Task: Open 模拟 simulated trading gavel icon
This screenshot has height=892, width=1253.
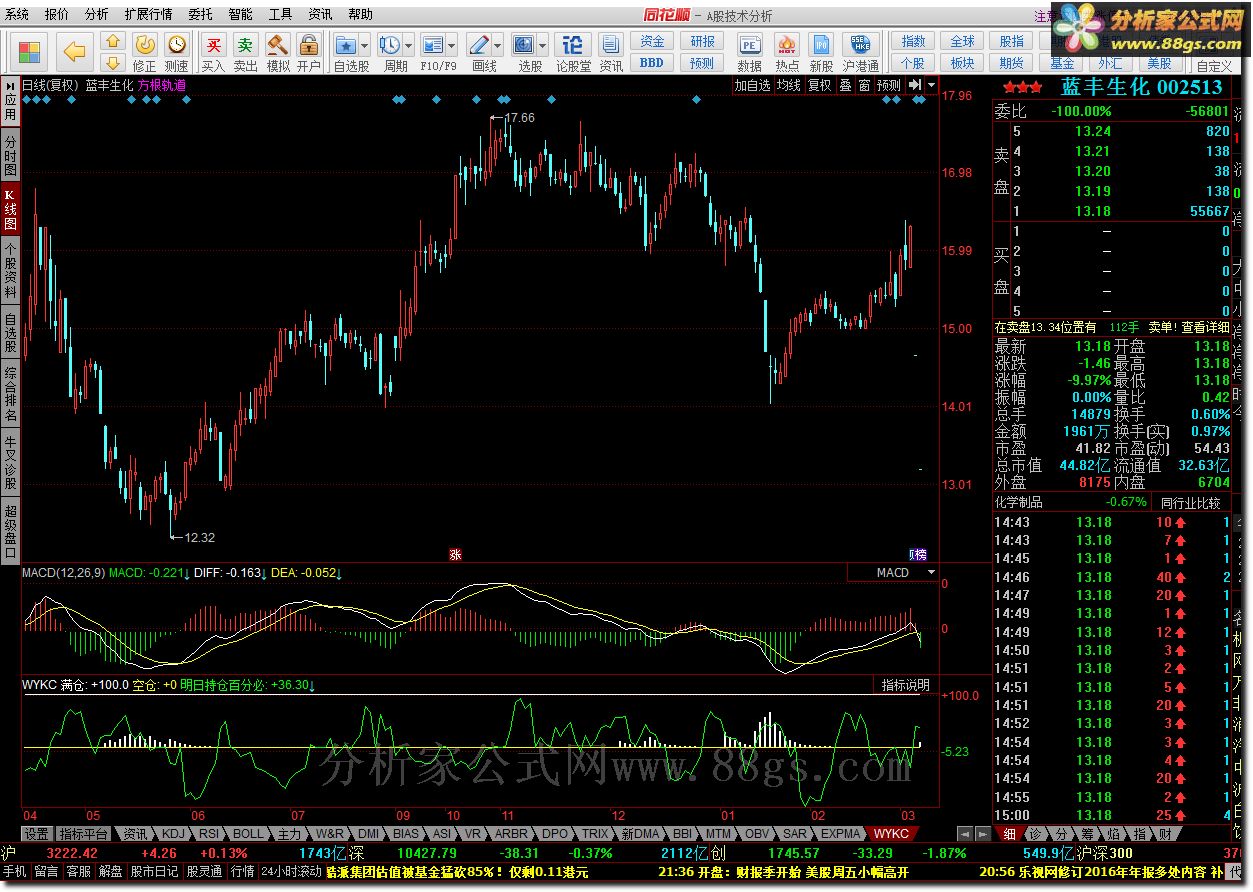Action: click(277, 51)
